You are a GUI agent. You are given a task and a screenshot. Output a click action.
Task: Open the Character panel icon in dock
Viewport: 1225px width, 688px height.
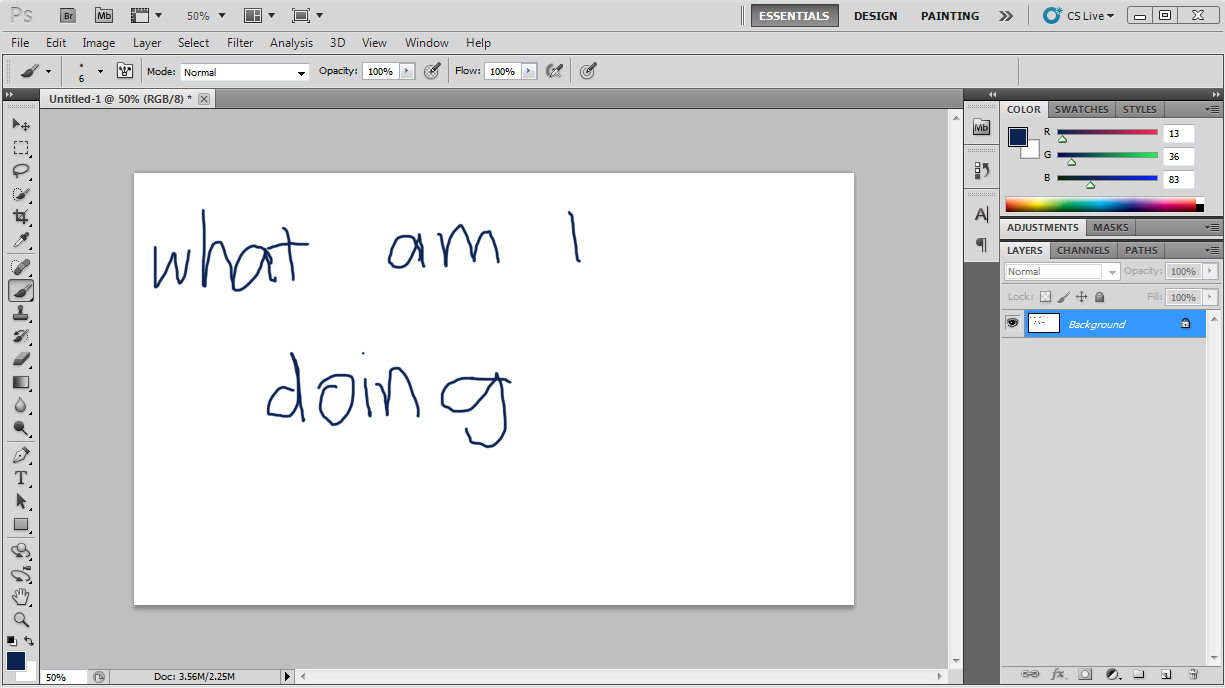coord(981,214)
